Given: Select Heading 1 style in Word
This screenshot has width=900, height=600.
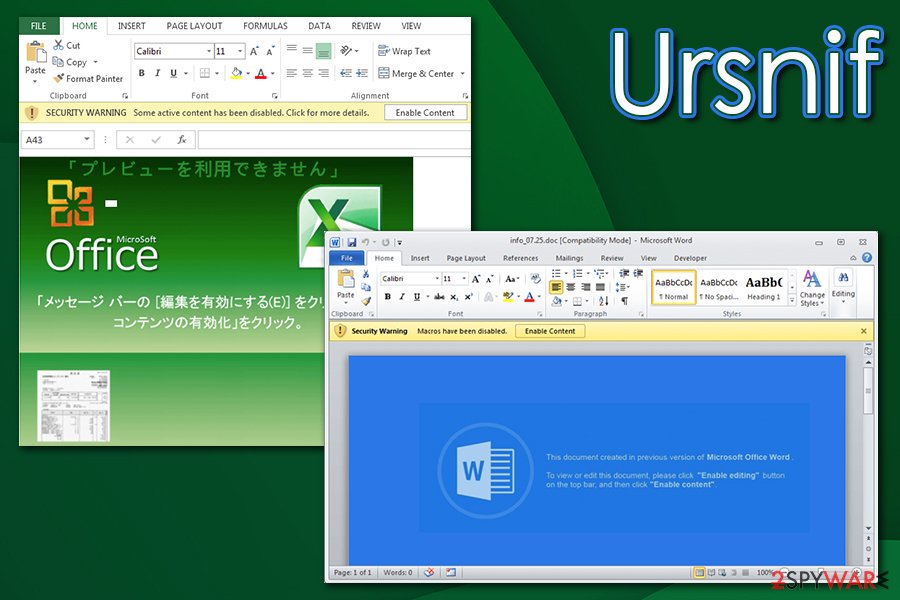Looking at the screenshot, I should click(x=763, y=287).
